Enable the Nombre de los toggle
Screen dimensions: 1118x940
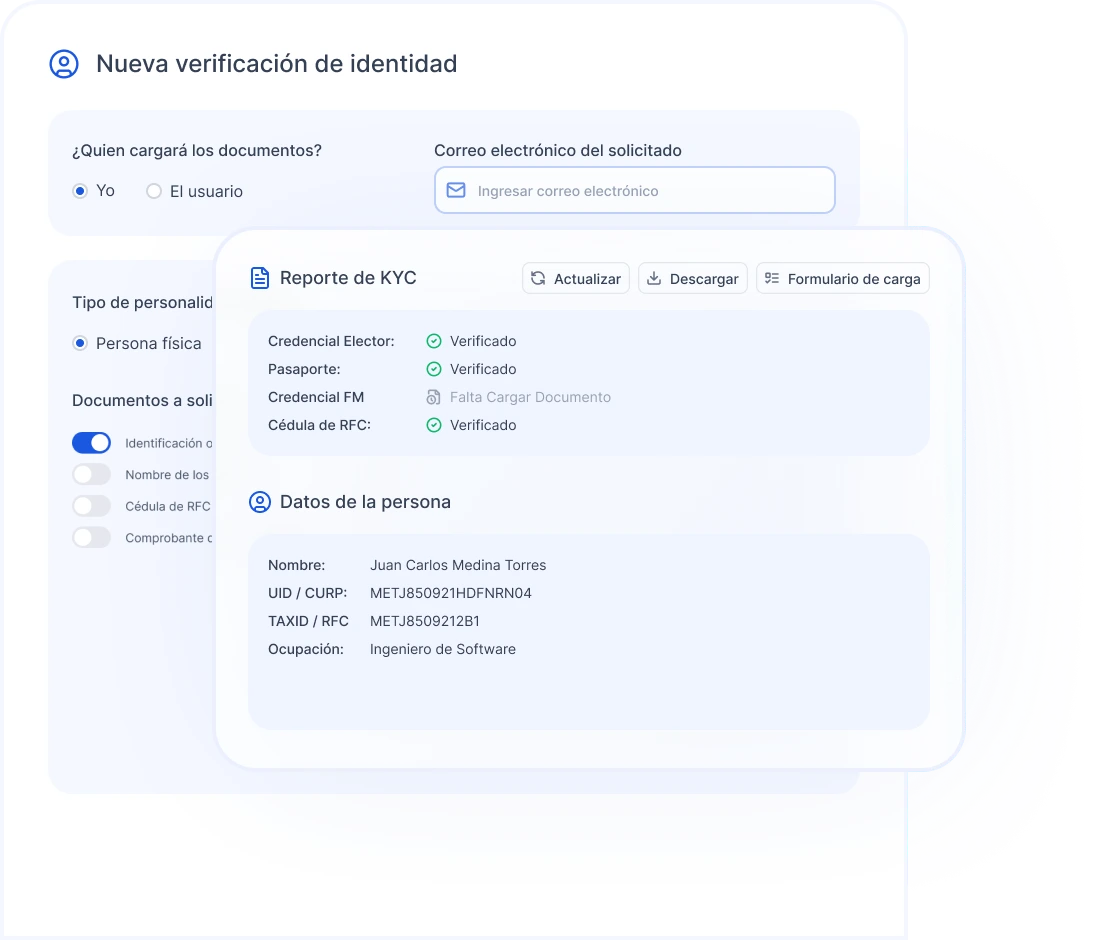click(91, 474)
